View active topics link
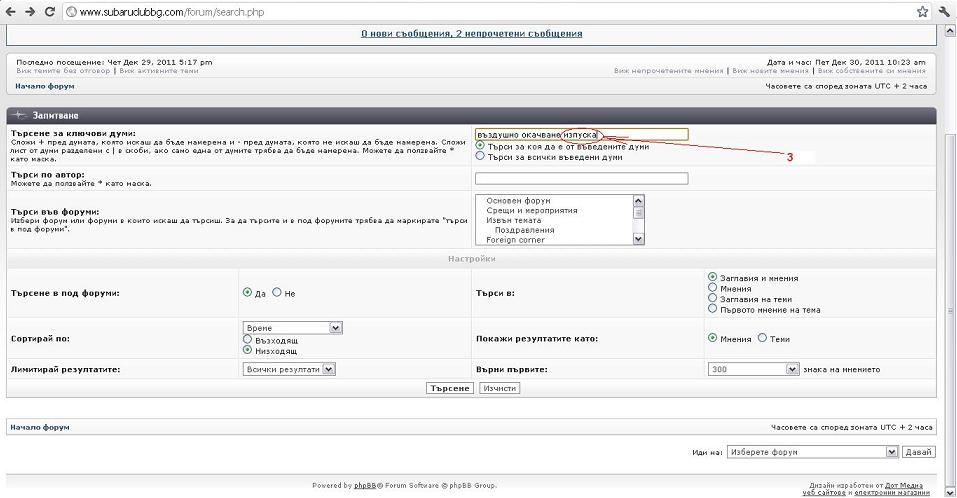This screenshot has width=957, height=498. [159, 71]
